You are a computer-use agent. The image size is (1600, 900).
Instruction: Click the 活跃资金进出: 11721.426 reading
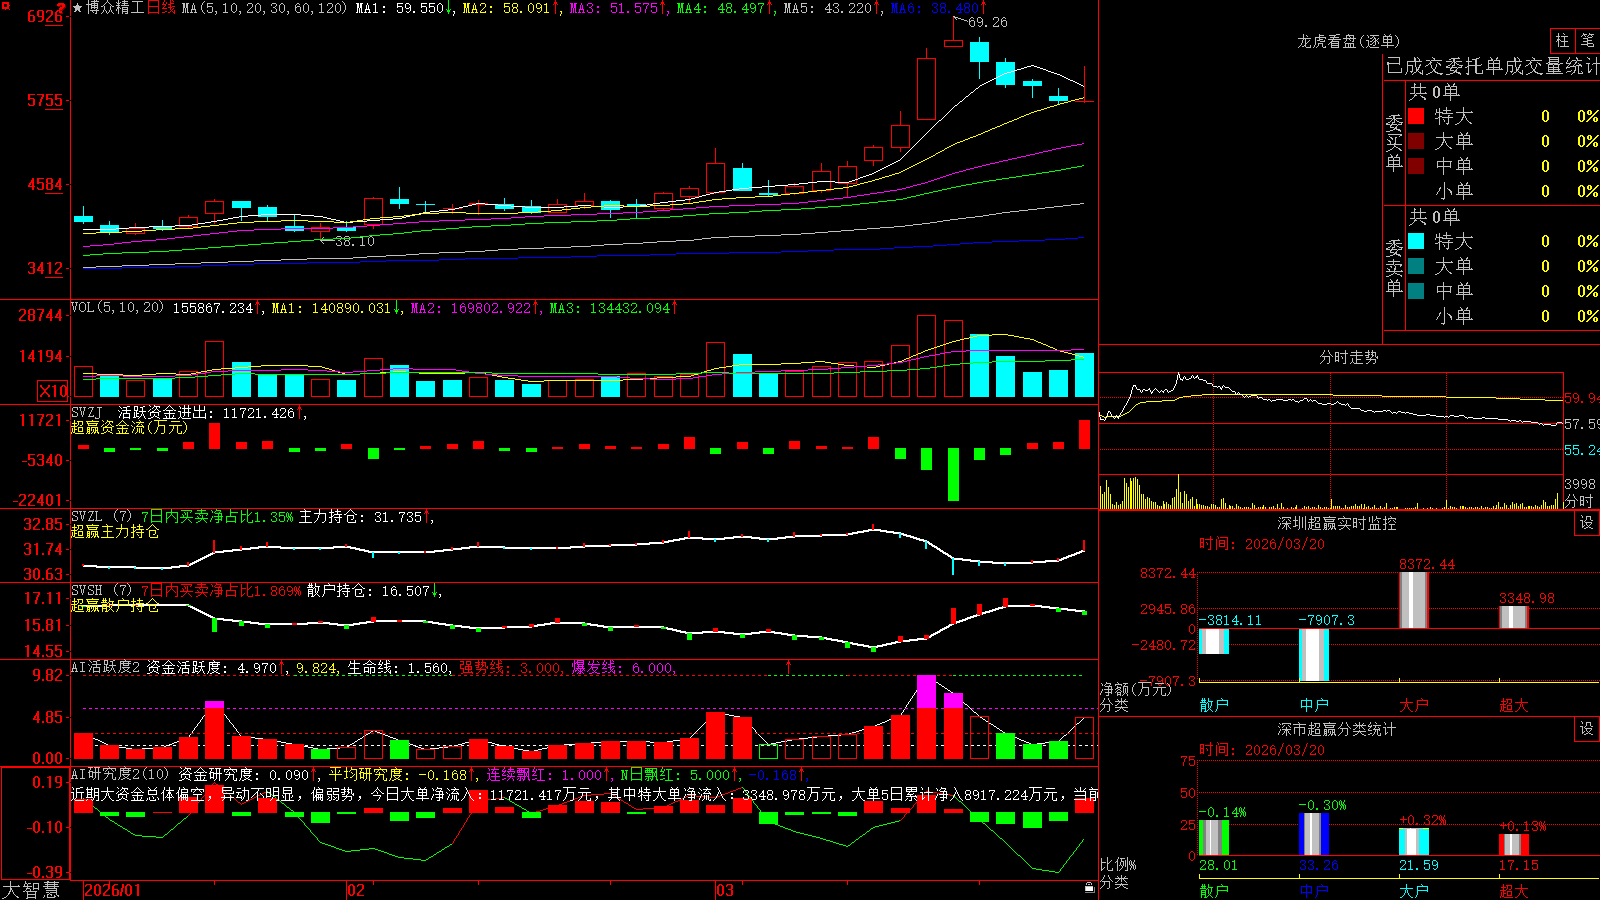pyautogui.click(x=207, y=412)
